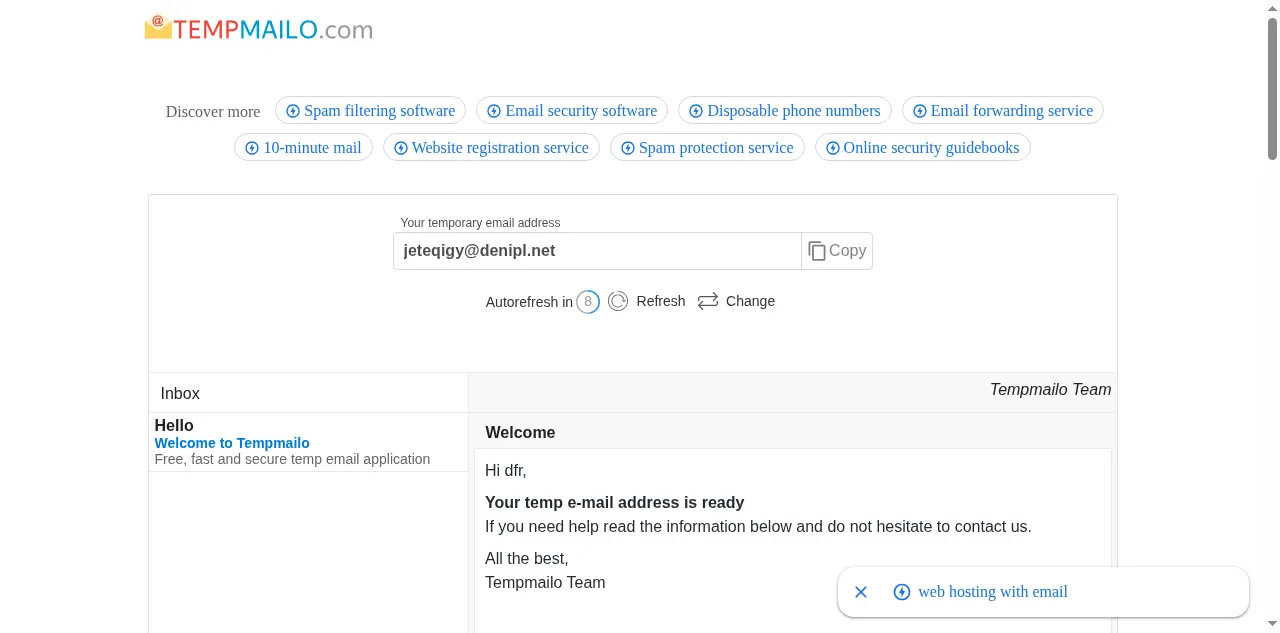Click the Tempmailo Team sender header
The width and height of the screenshot is (1280, 633).
(1050, 390)
